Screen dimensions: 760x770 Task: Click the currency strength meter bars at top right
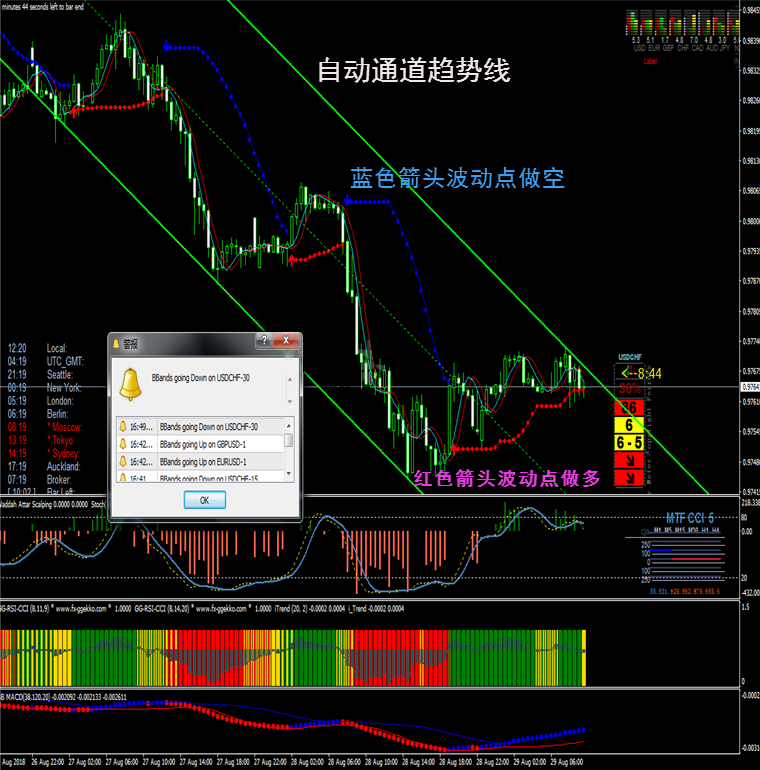tap(682, 23)
